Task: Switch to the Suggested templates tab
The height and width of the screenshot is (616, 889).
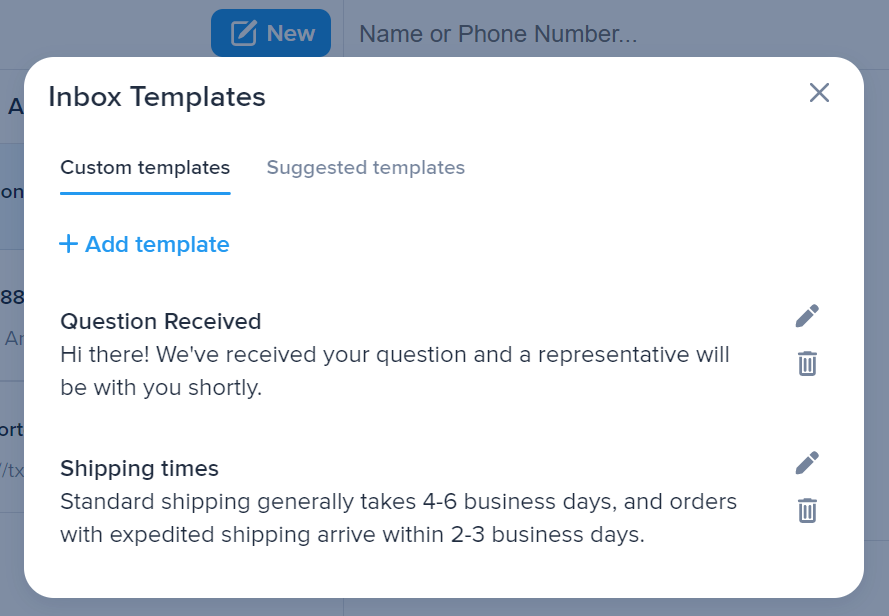Action: (x=365, y=167)
